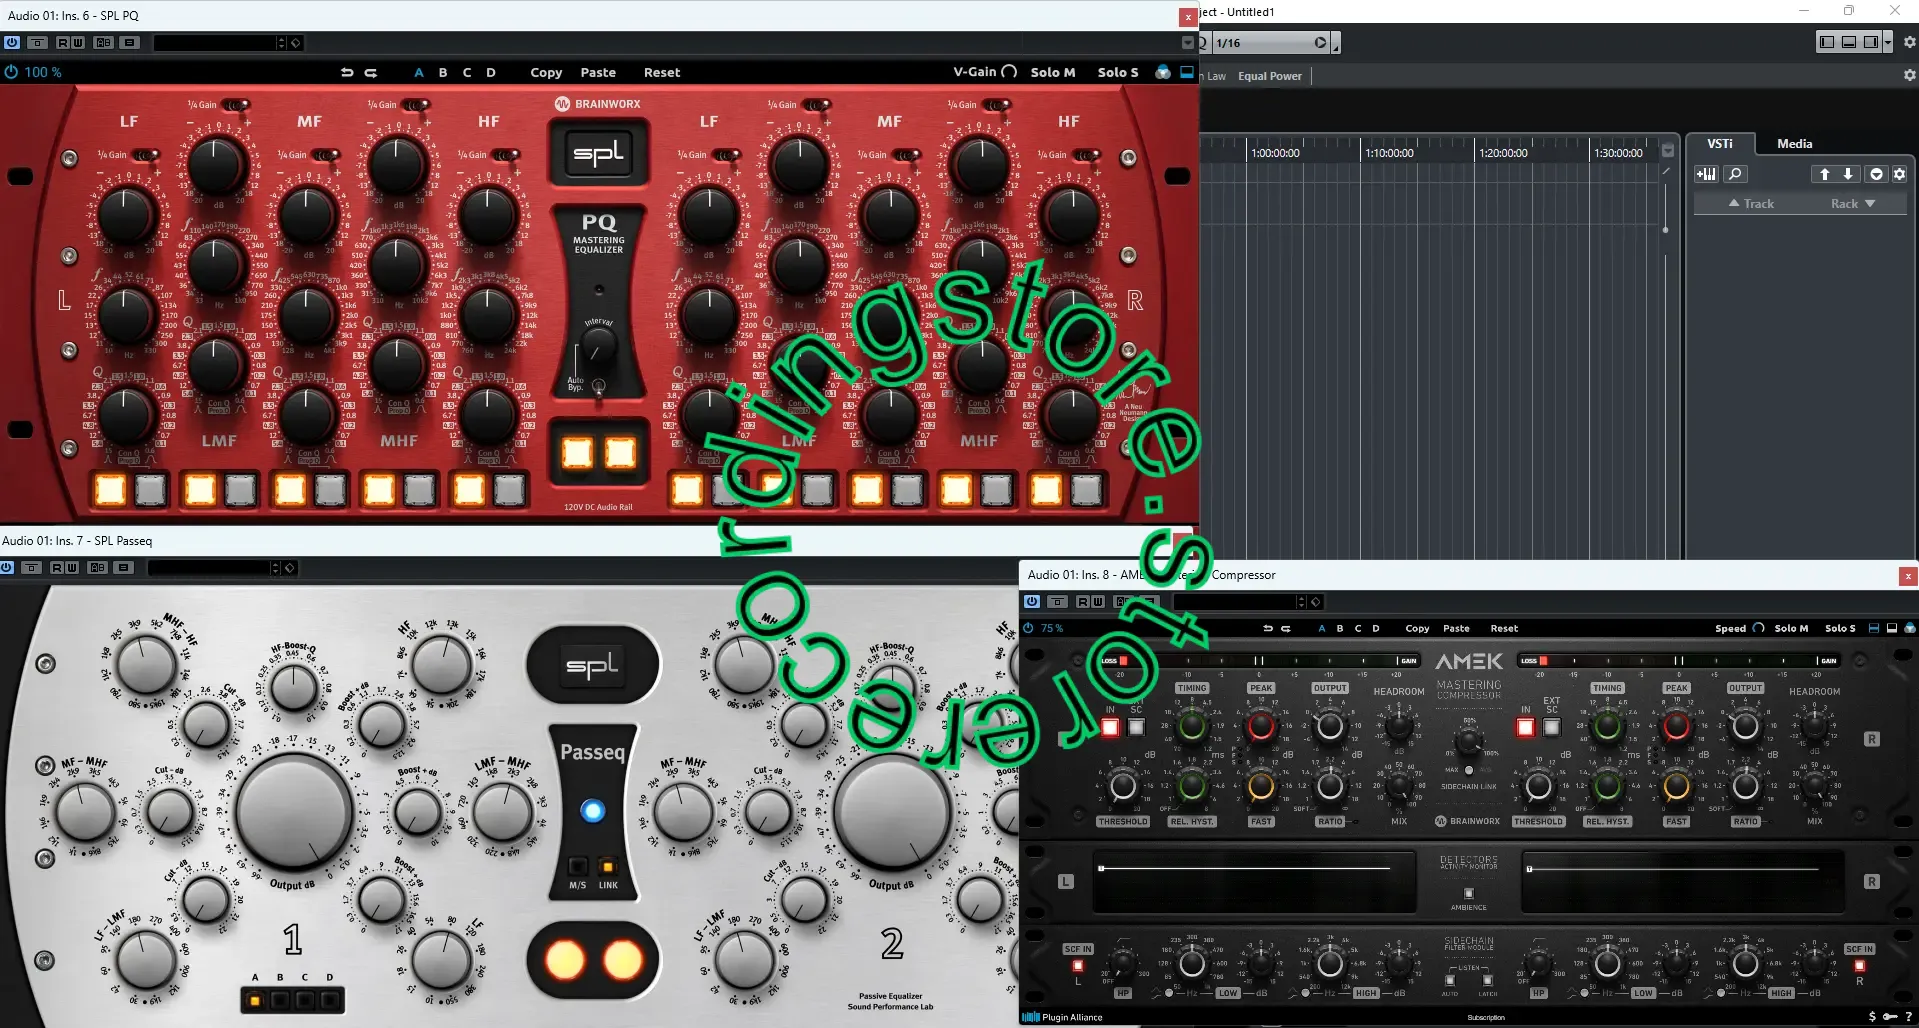The height and width of the screenshot is (1028, 1919).
Task: Click the SPL PQ Interval knob
Action: coord(598,347)
